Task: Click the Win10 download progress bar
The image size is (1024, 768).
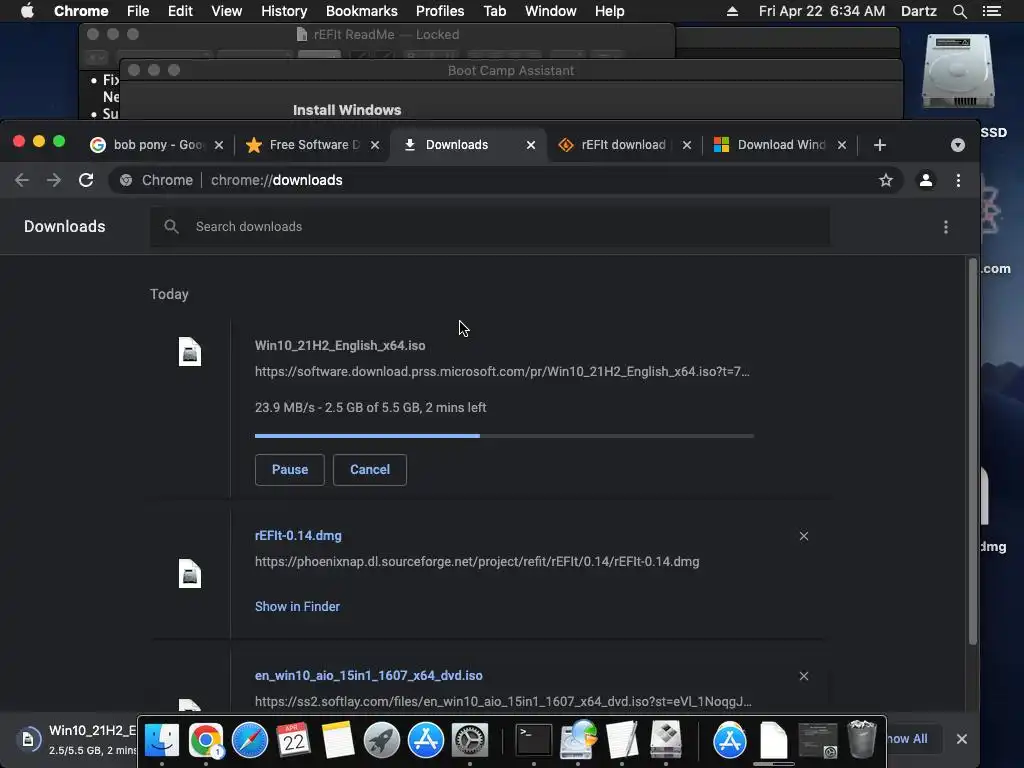Action: [x=504, y=436]
